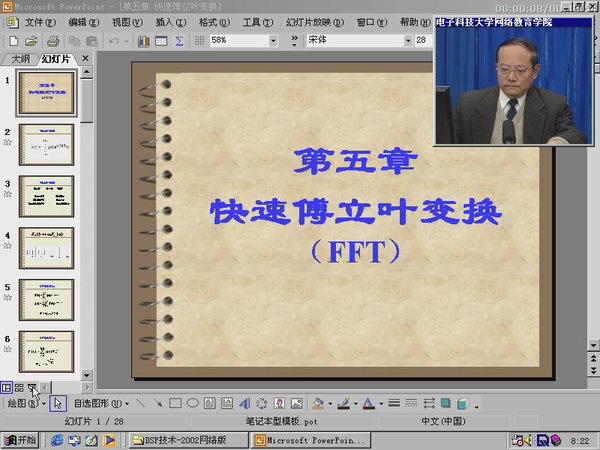
Task: Switch to normal view button
Action: (x=7, y=387)
